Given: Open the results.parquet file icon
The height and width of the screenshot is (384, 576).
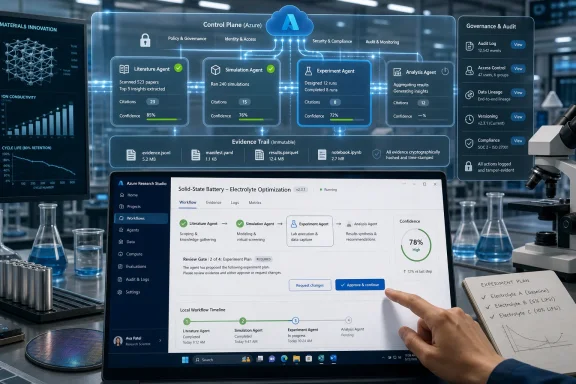Looking at the screenshot, I should coord(259,155).
